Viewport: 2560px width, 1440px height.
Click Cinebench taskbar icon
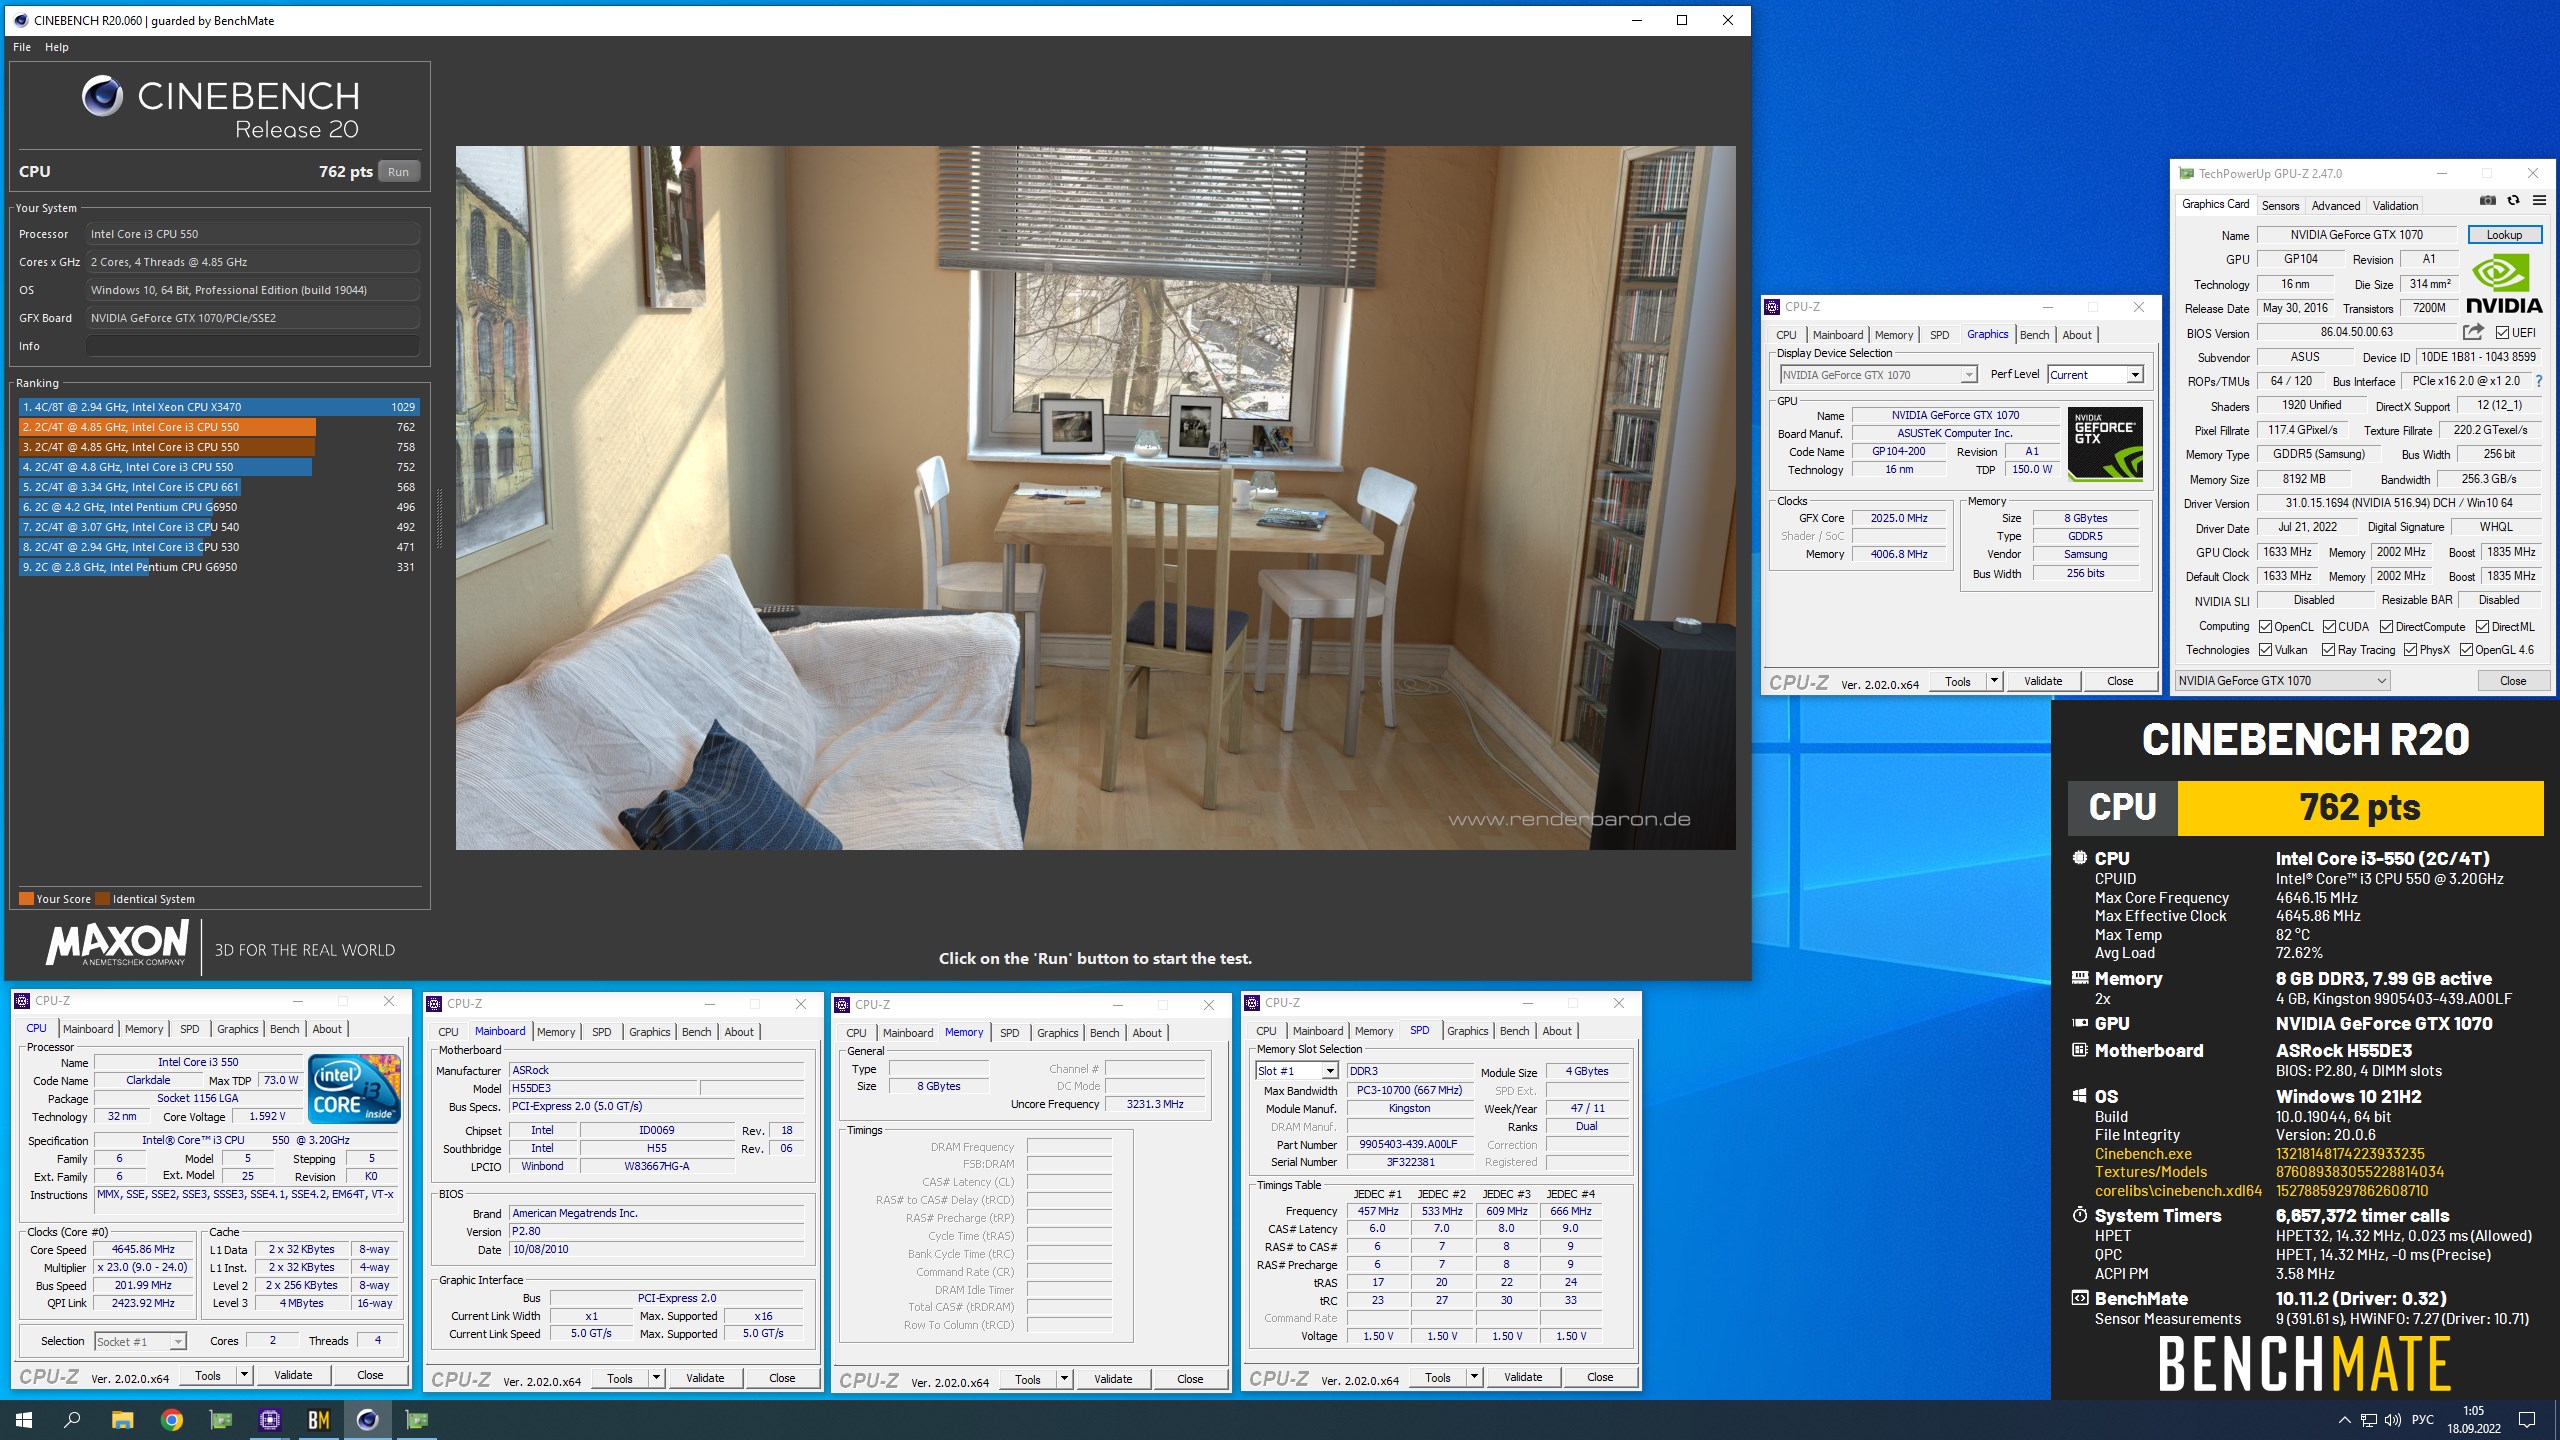pos(367,1420)
